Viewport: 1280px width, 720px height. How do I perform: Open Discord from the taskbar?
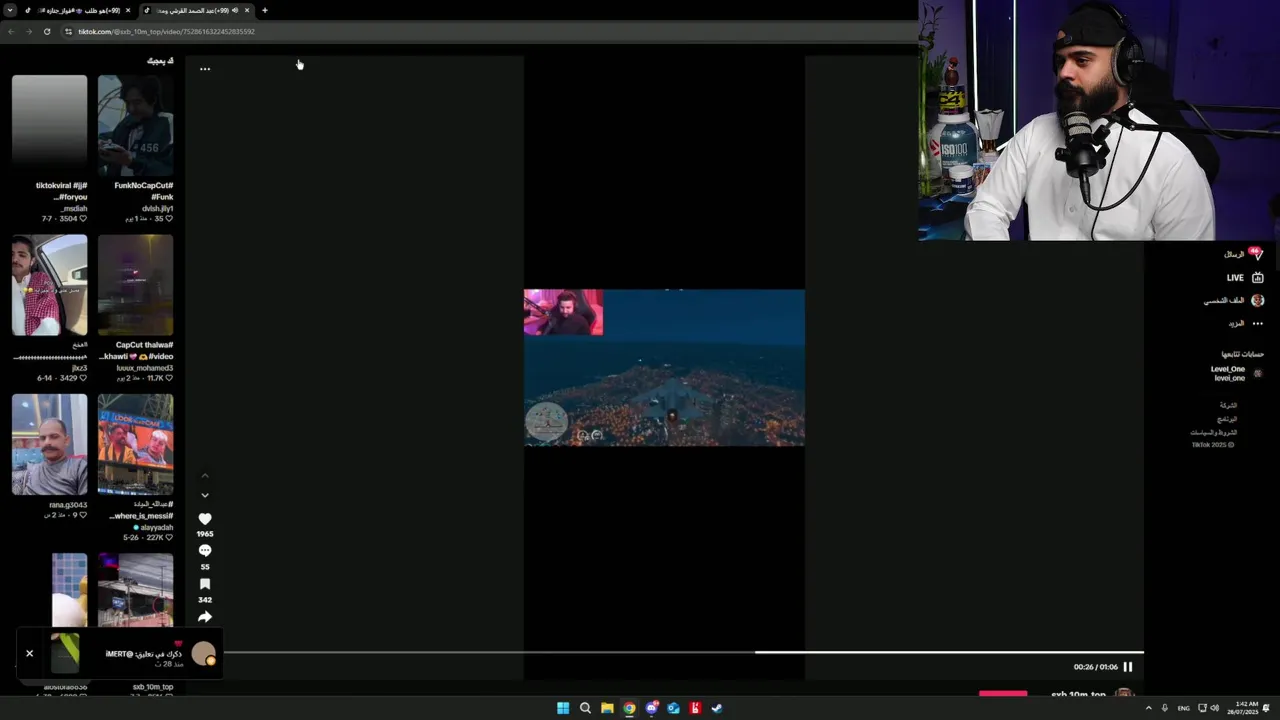[x=651, y=708]
